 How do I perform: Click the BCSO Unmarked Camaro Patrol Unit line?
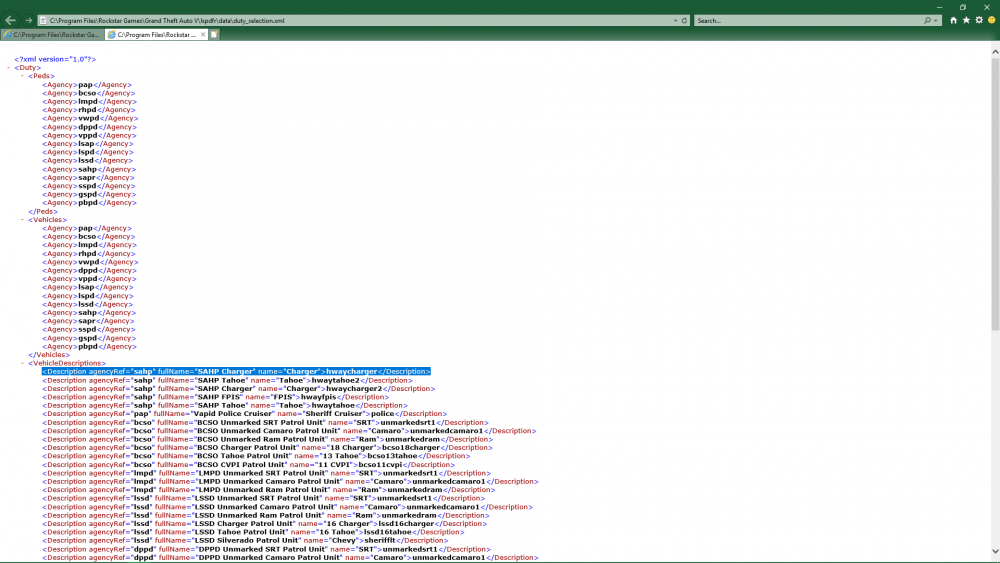(290, 431)
